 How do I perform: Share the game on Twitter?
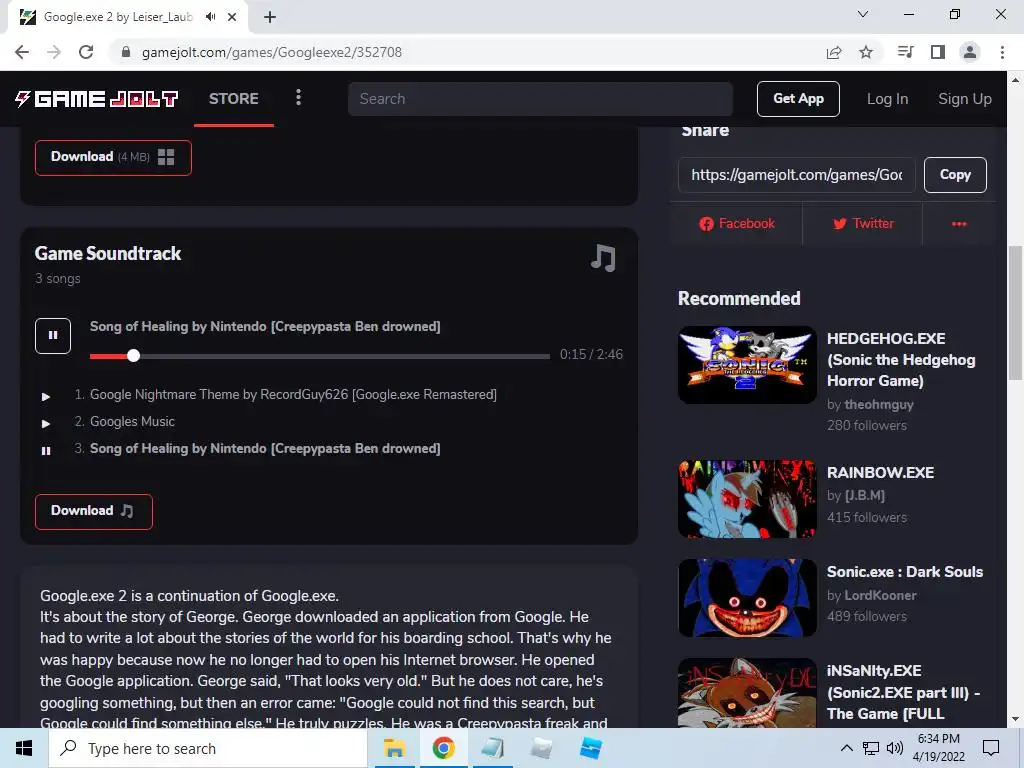click(x=863, y=224)
